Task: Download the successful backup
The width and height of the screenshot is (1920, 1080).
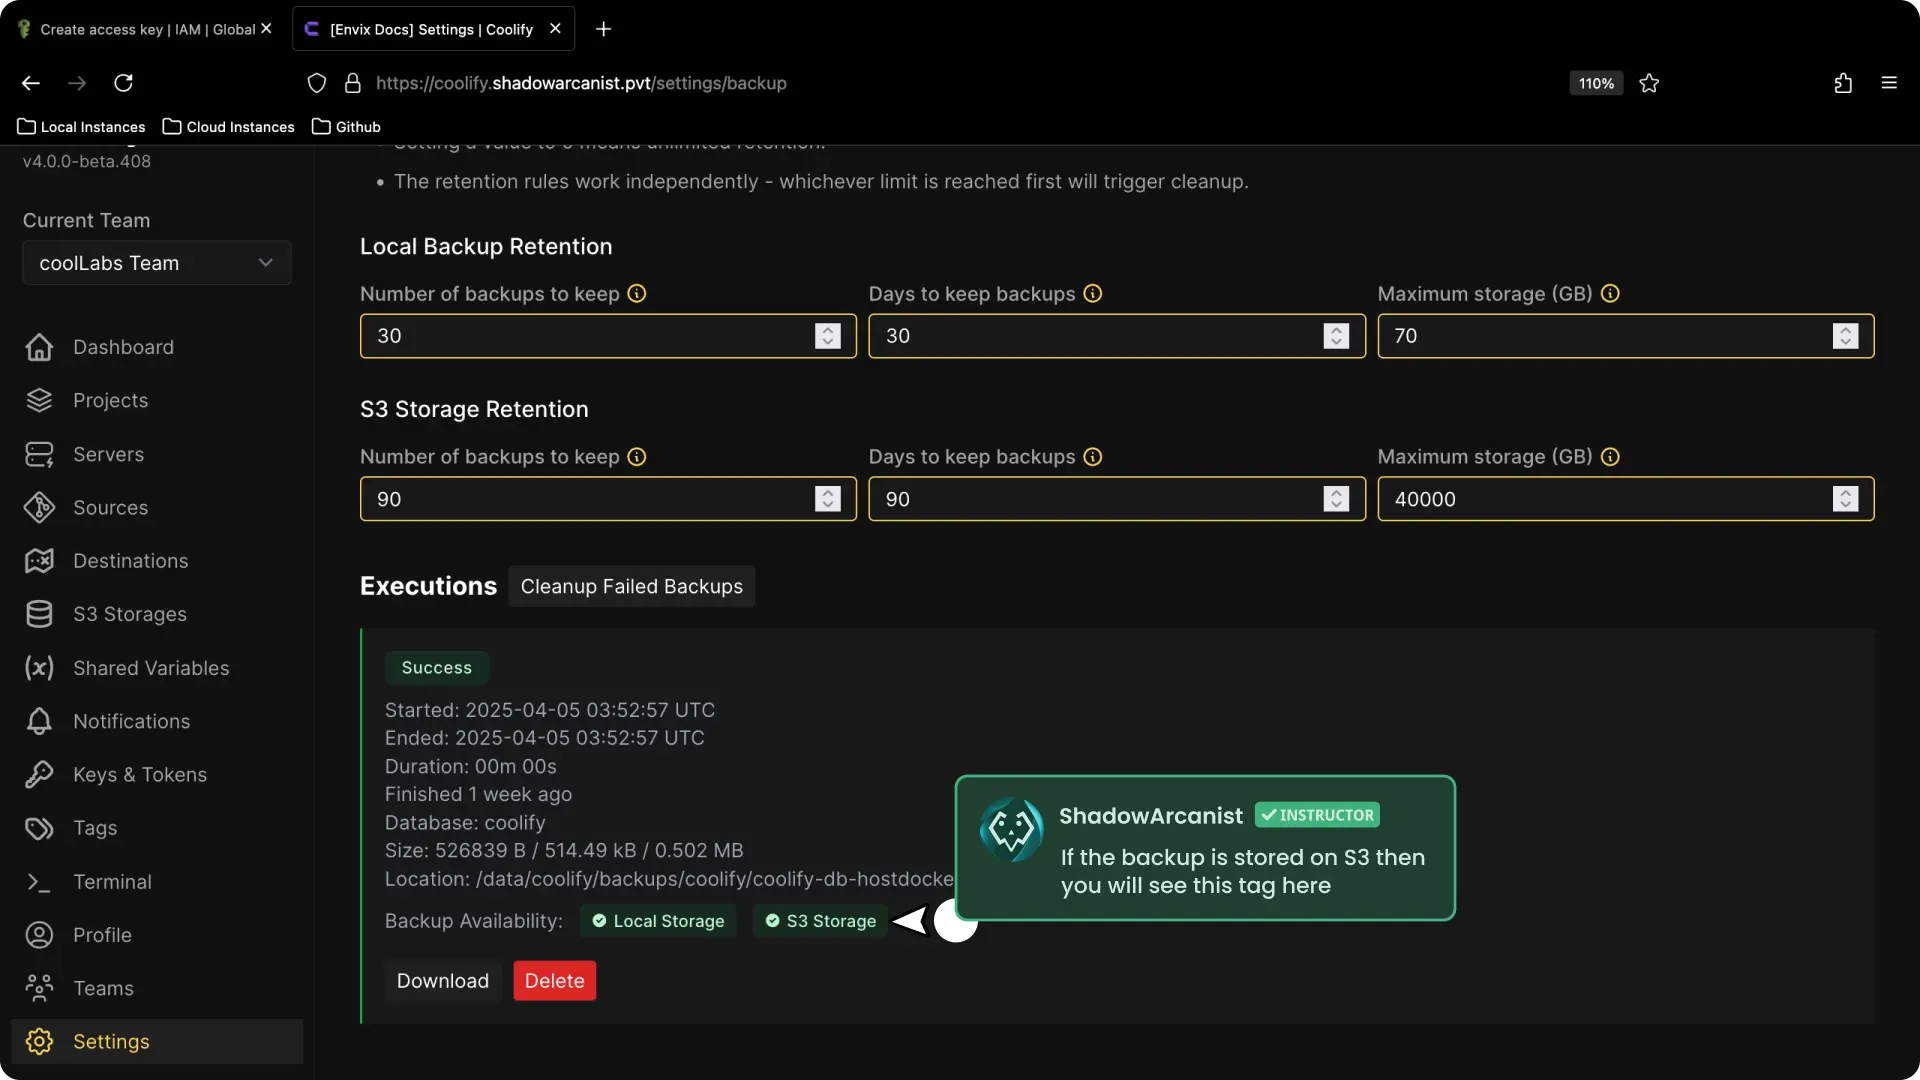Action: [x=443, y=980]
